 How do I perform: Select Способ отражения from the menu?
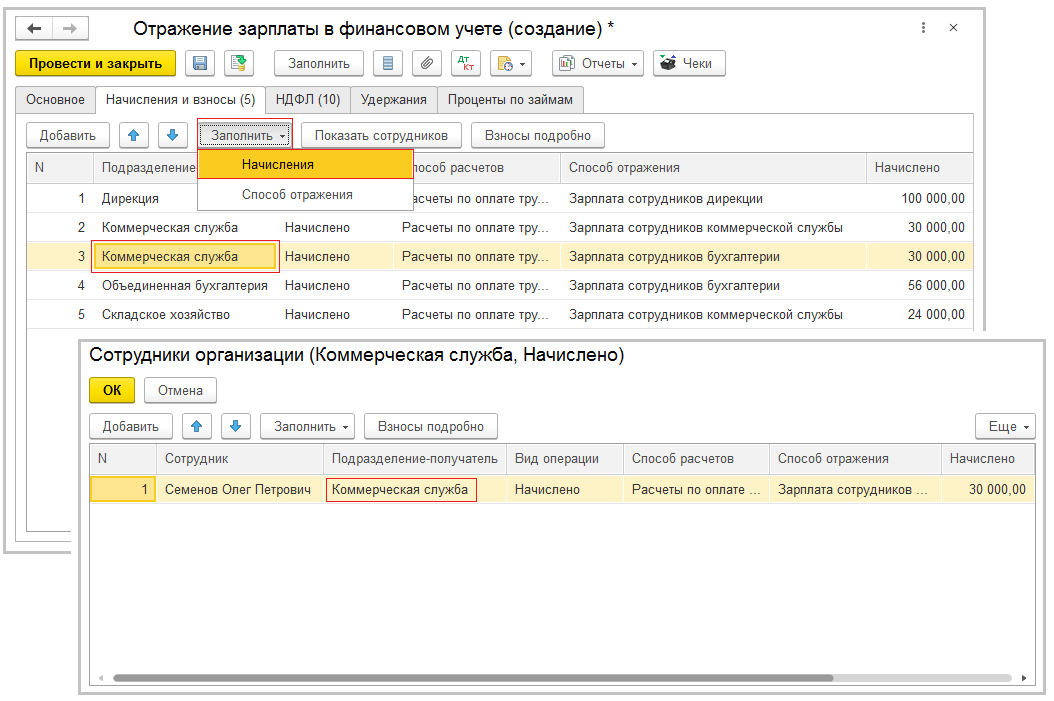point(297,195)
